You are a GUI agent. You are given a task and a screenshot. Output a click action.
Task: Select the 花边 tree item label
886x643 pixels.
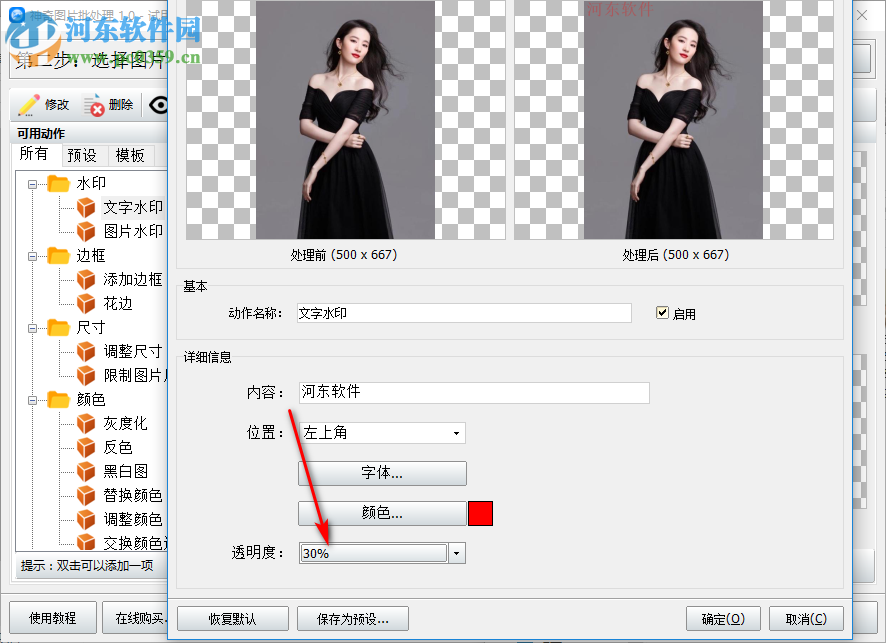(118, 303)
